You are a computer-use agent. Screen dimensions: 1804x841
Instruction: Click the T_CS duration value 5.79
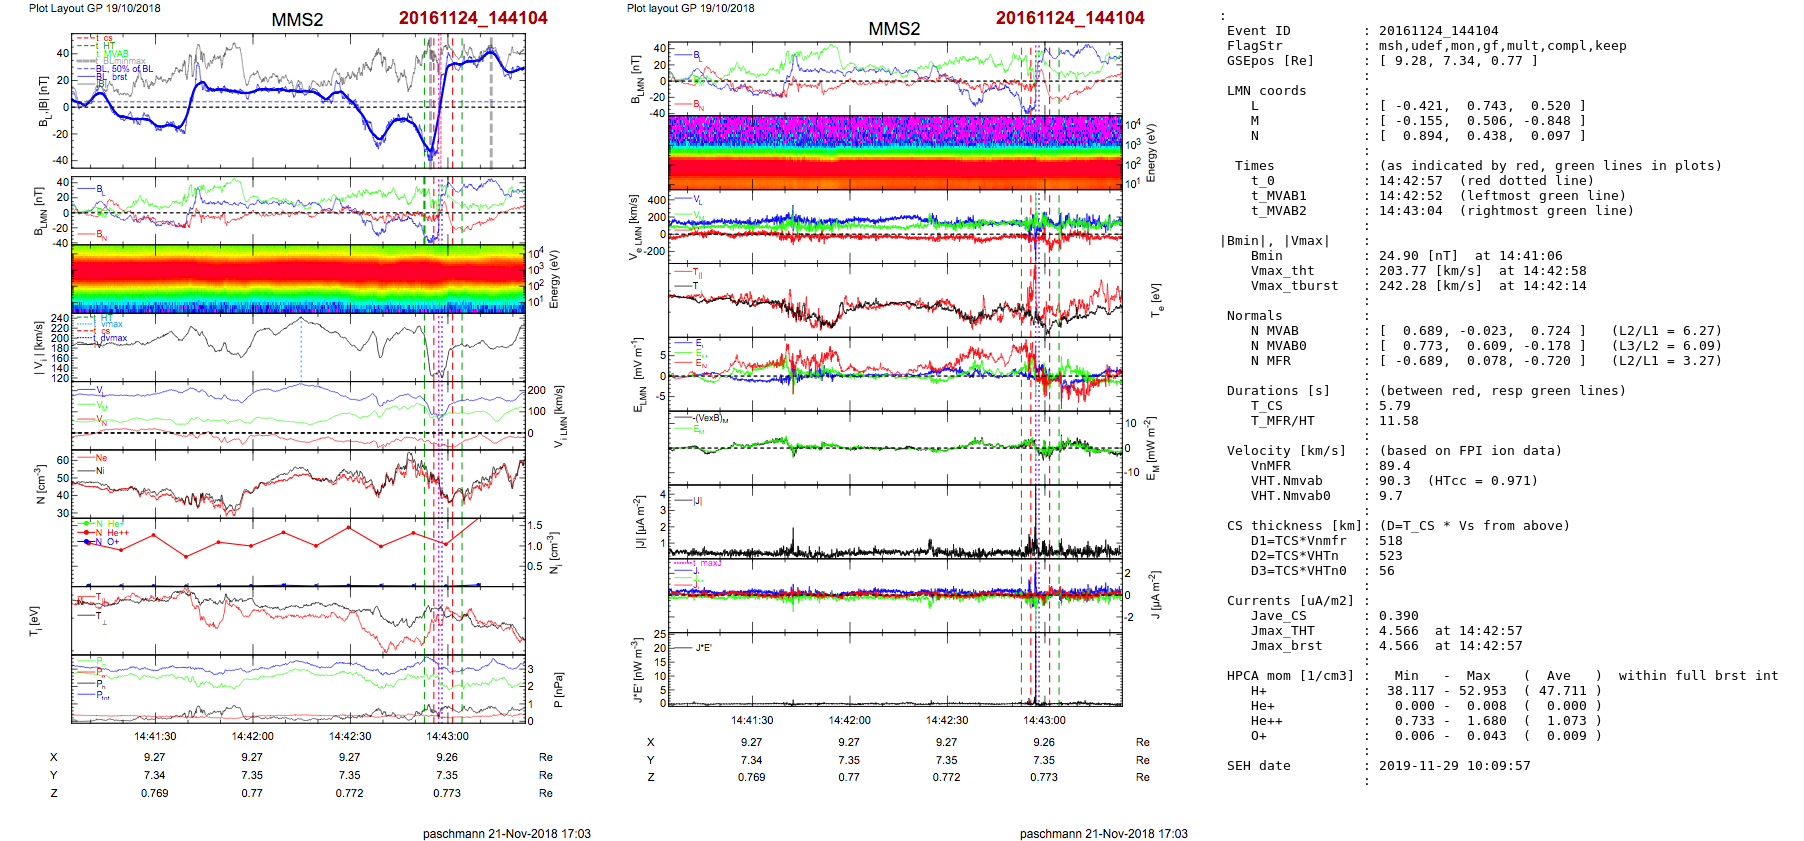point(1394,406)
